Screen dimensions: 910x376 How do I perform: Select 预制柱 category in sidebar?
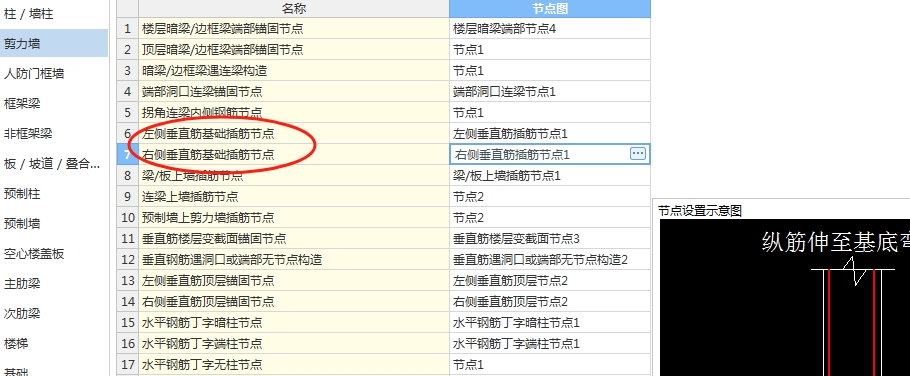pyautogui.click(x=22, y=194)
